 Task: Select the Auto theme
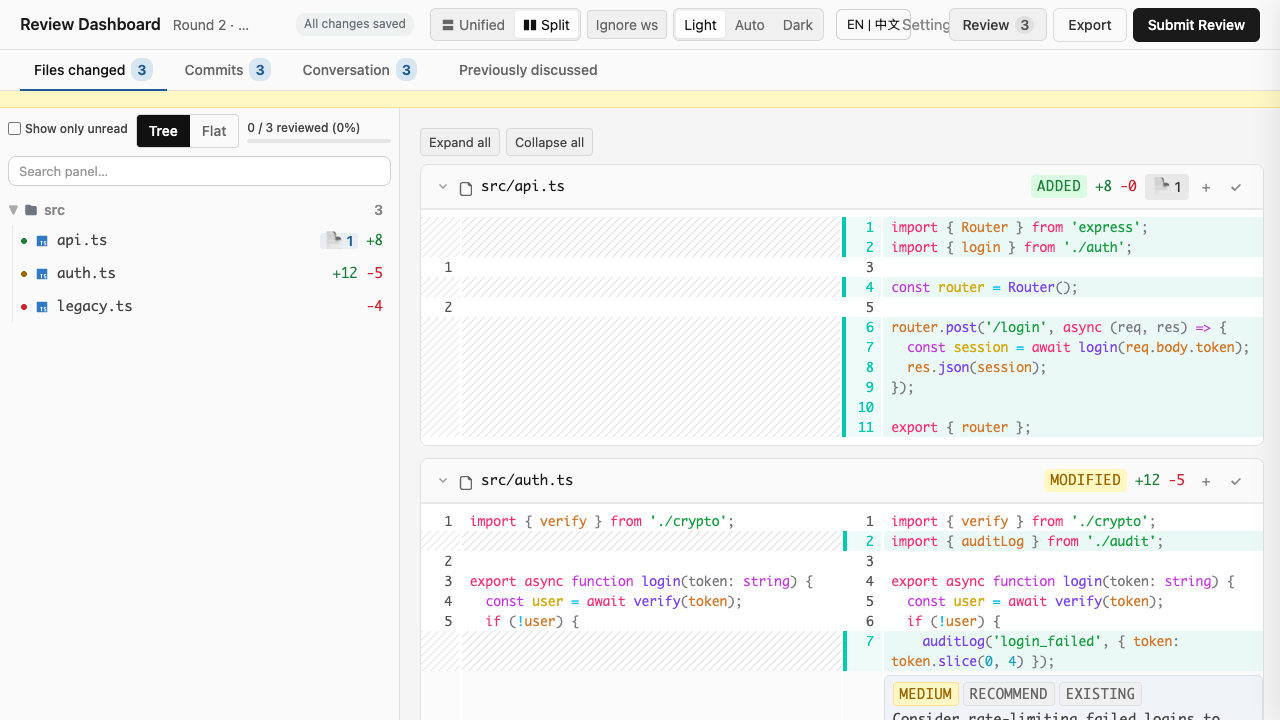[749, 25]
